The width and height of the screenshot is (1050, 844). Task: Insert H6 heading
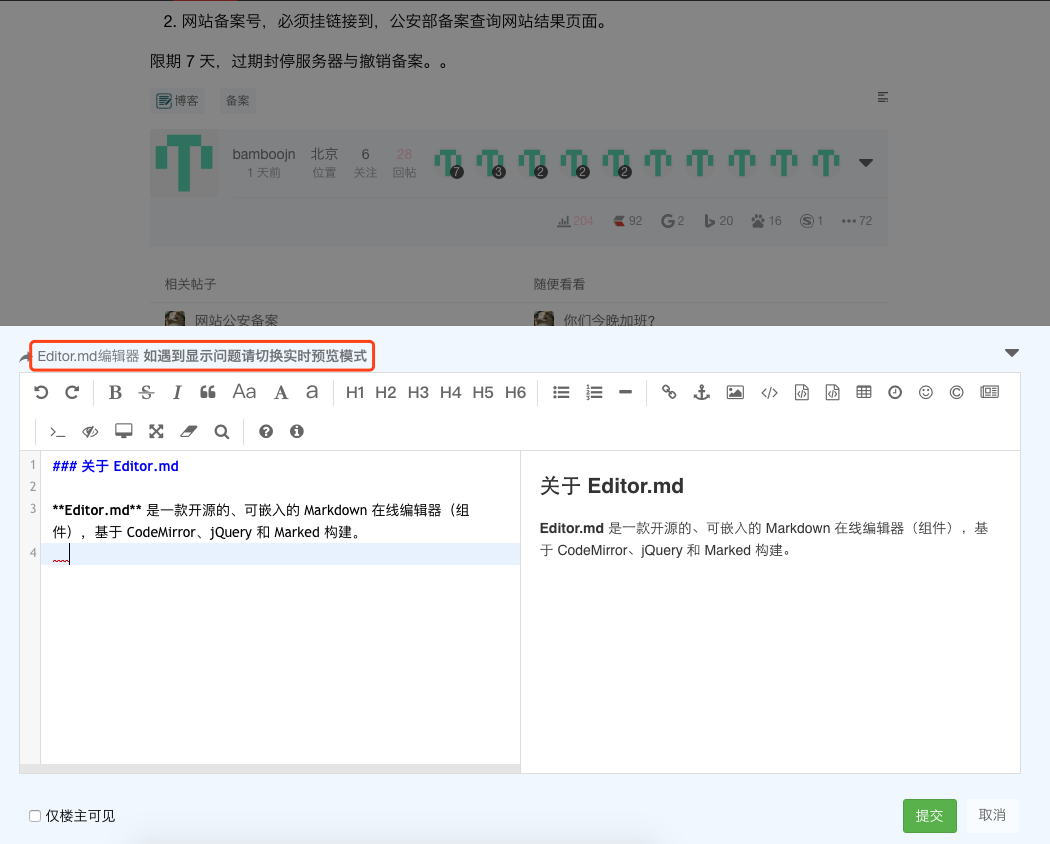pos(516,393)
